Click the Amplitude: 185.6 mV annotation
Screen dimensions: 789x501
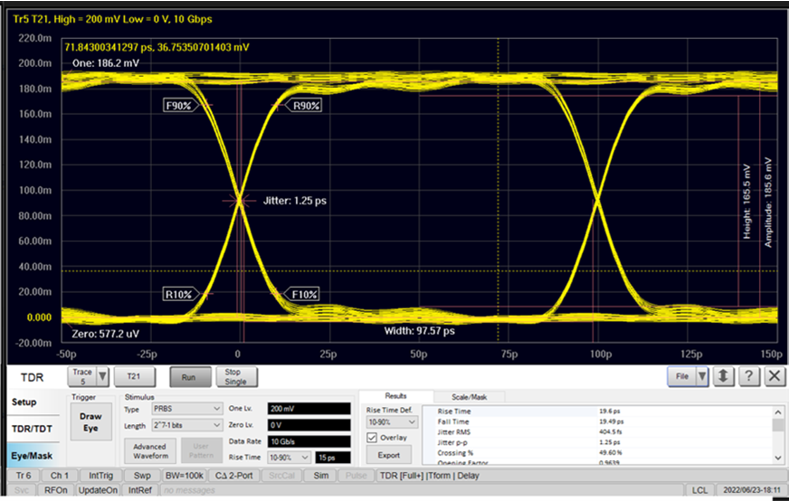pos(768,202)
